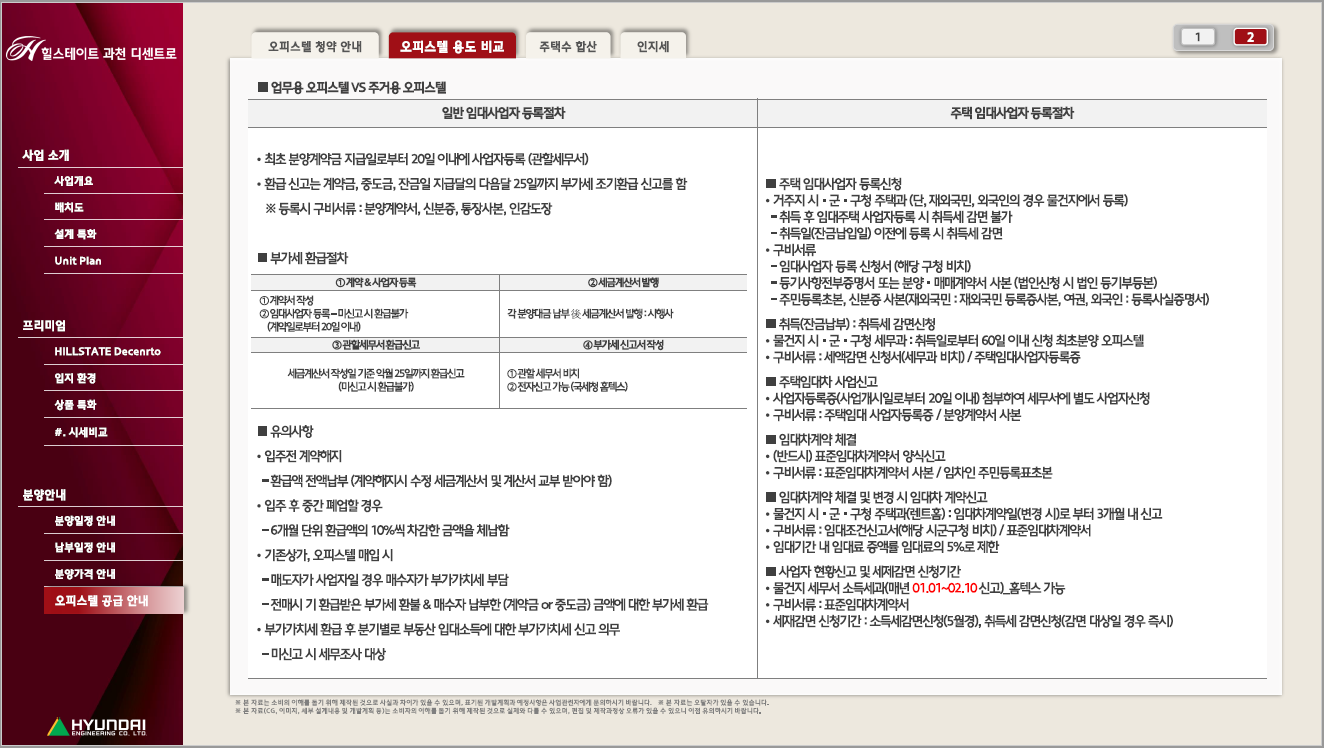Click the 주택 임대사업자 등록신청 heading
1324x748 pixels.
tap(833, 184)
